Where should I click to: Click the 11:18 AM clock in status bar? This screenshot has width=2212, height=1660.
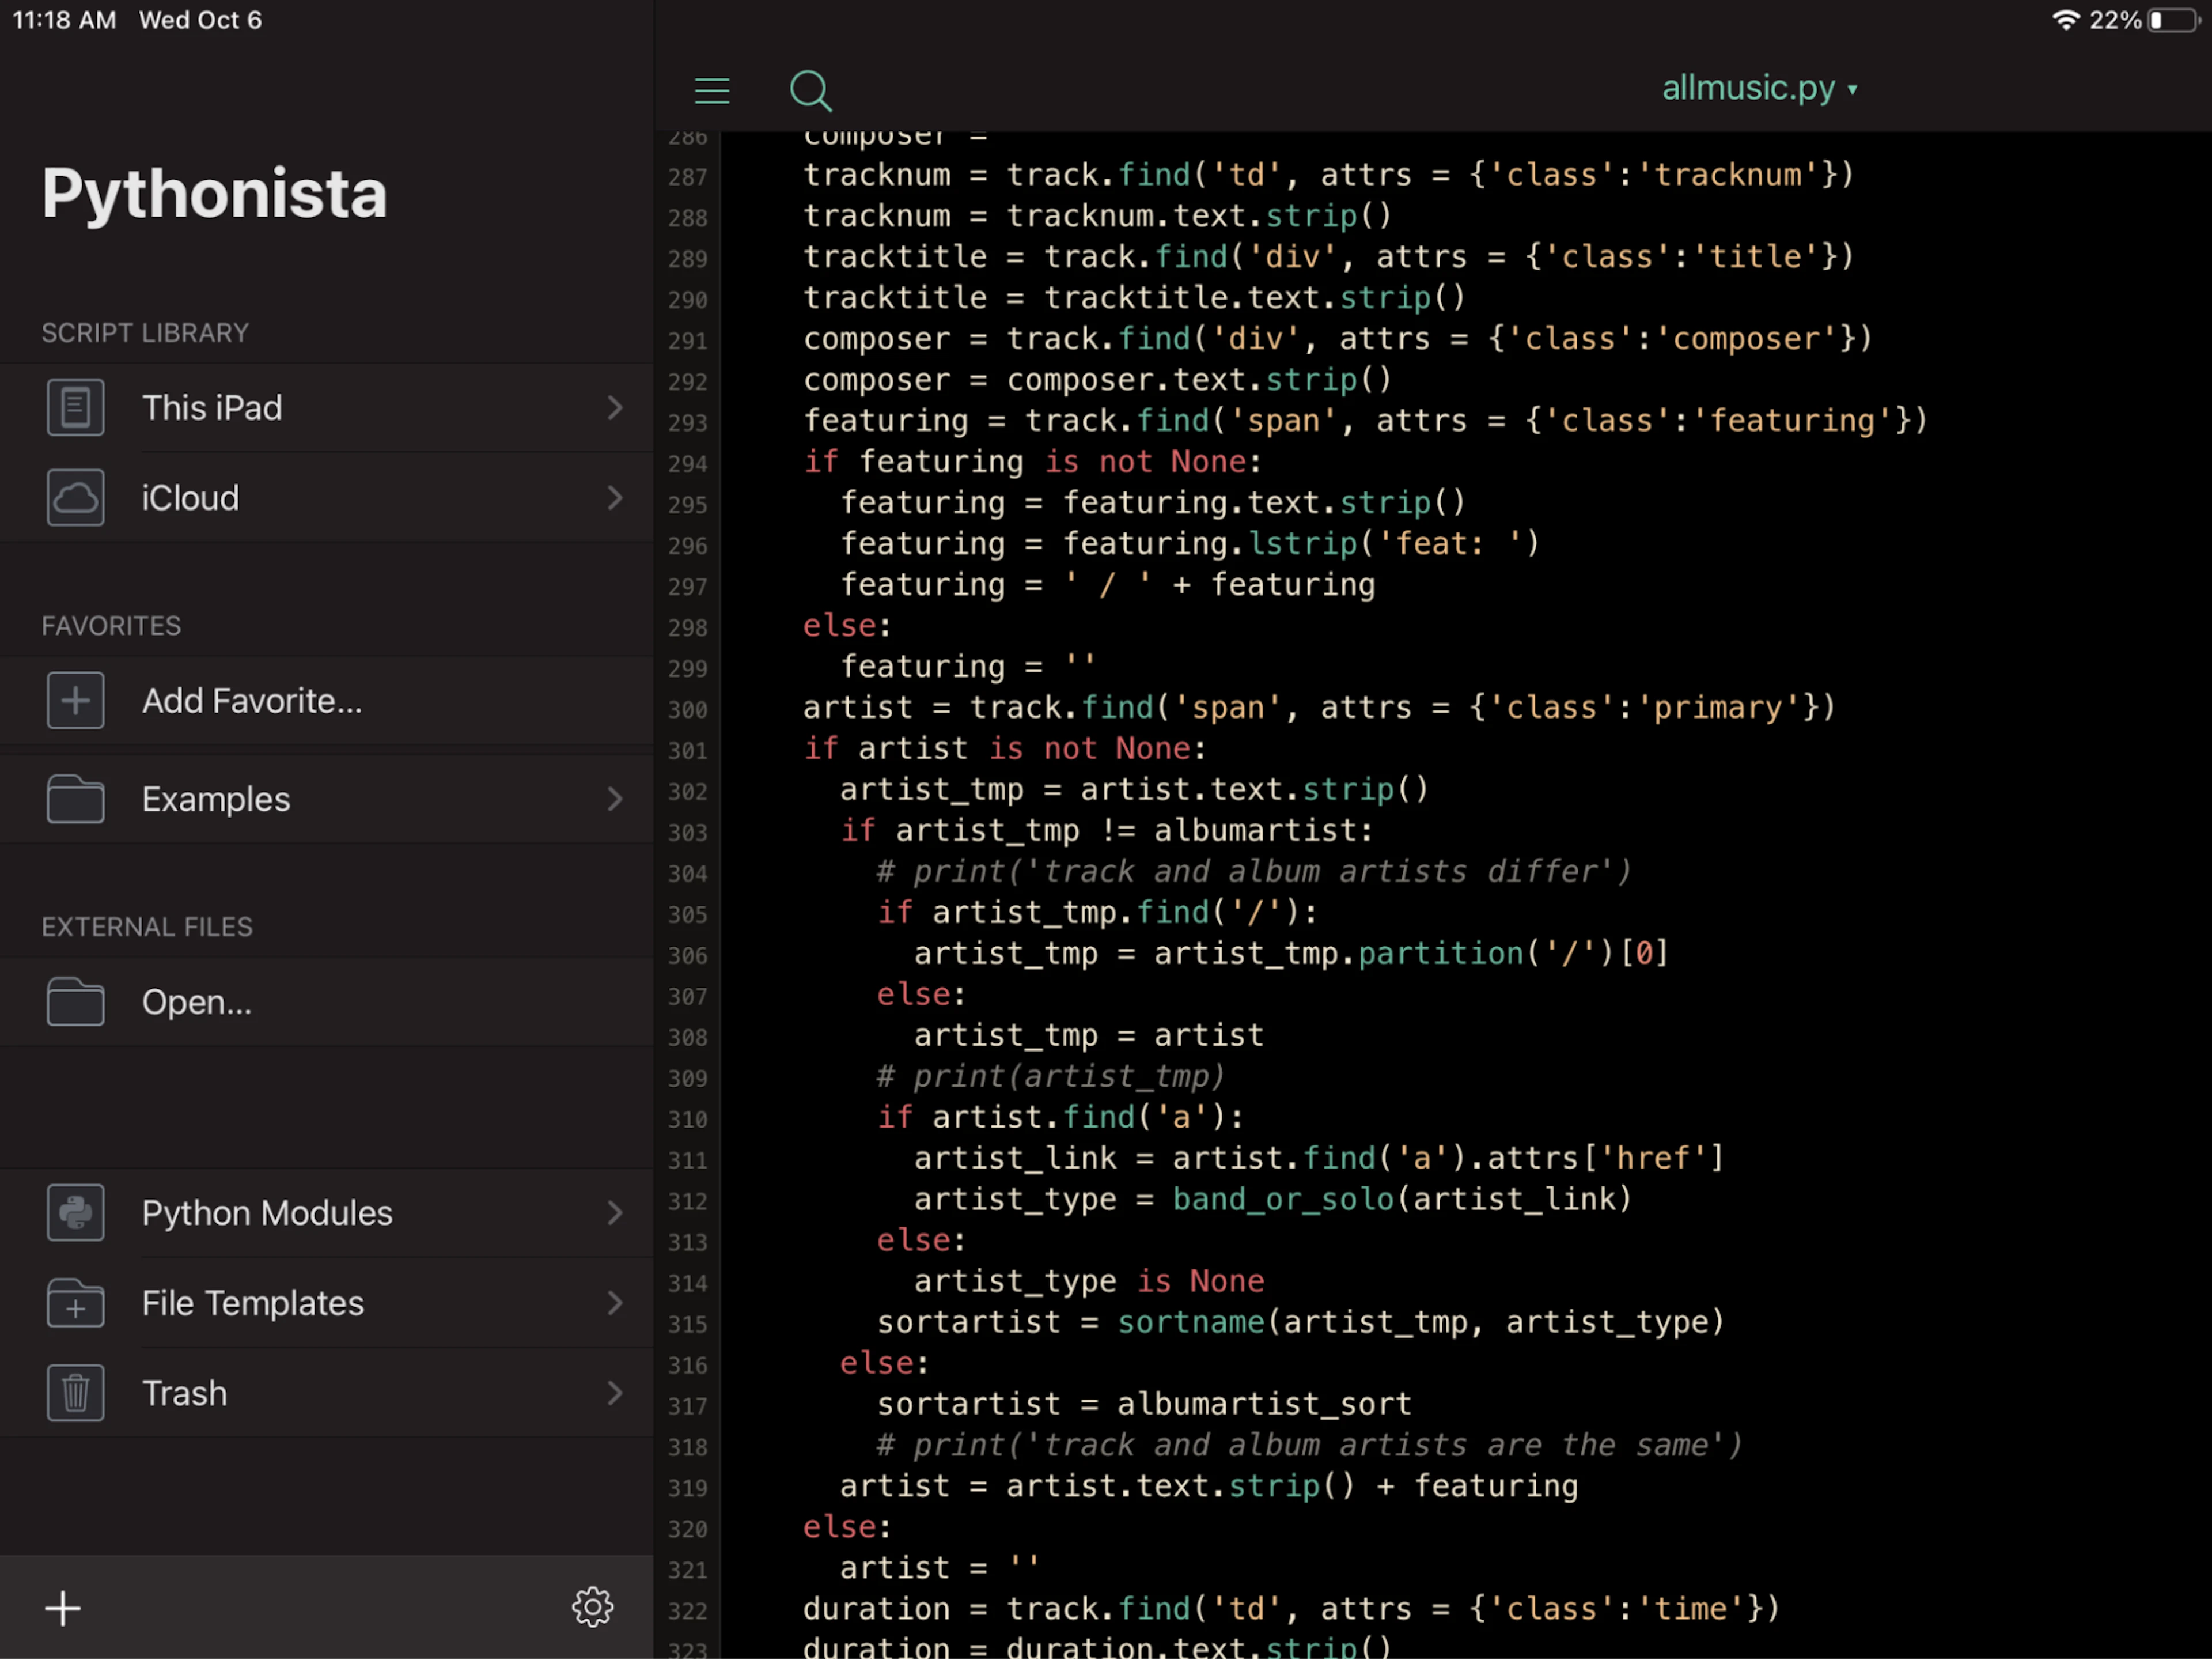click(64, 20)
